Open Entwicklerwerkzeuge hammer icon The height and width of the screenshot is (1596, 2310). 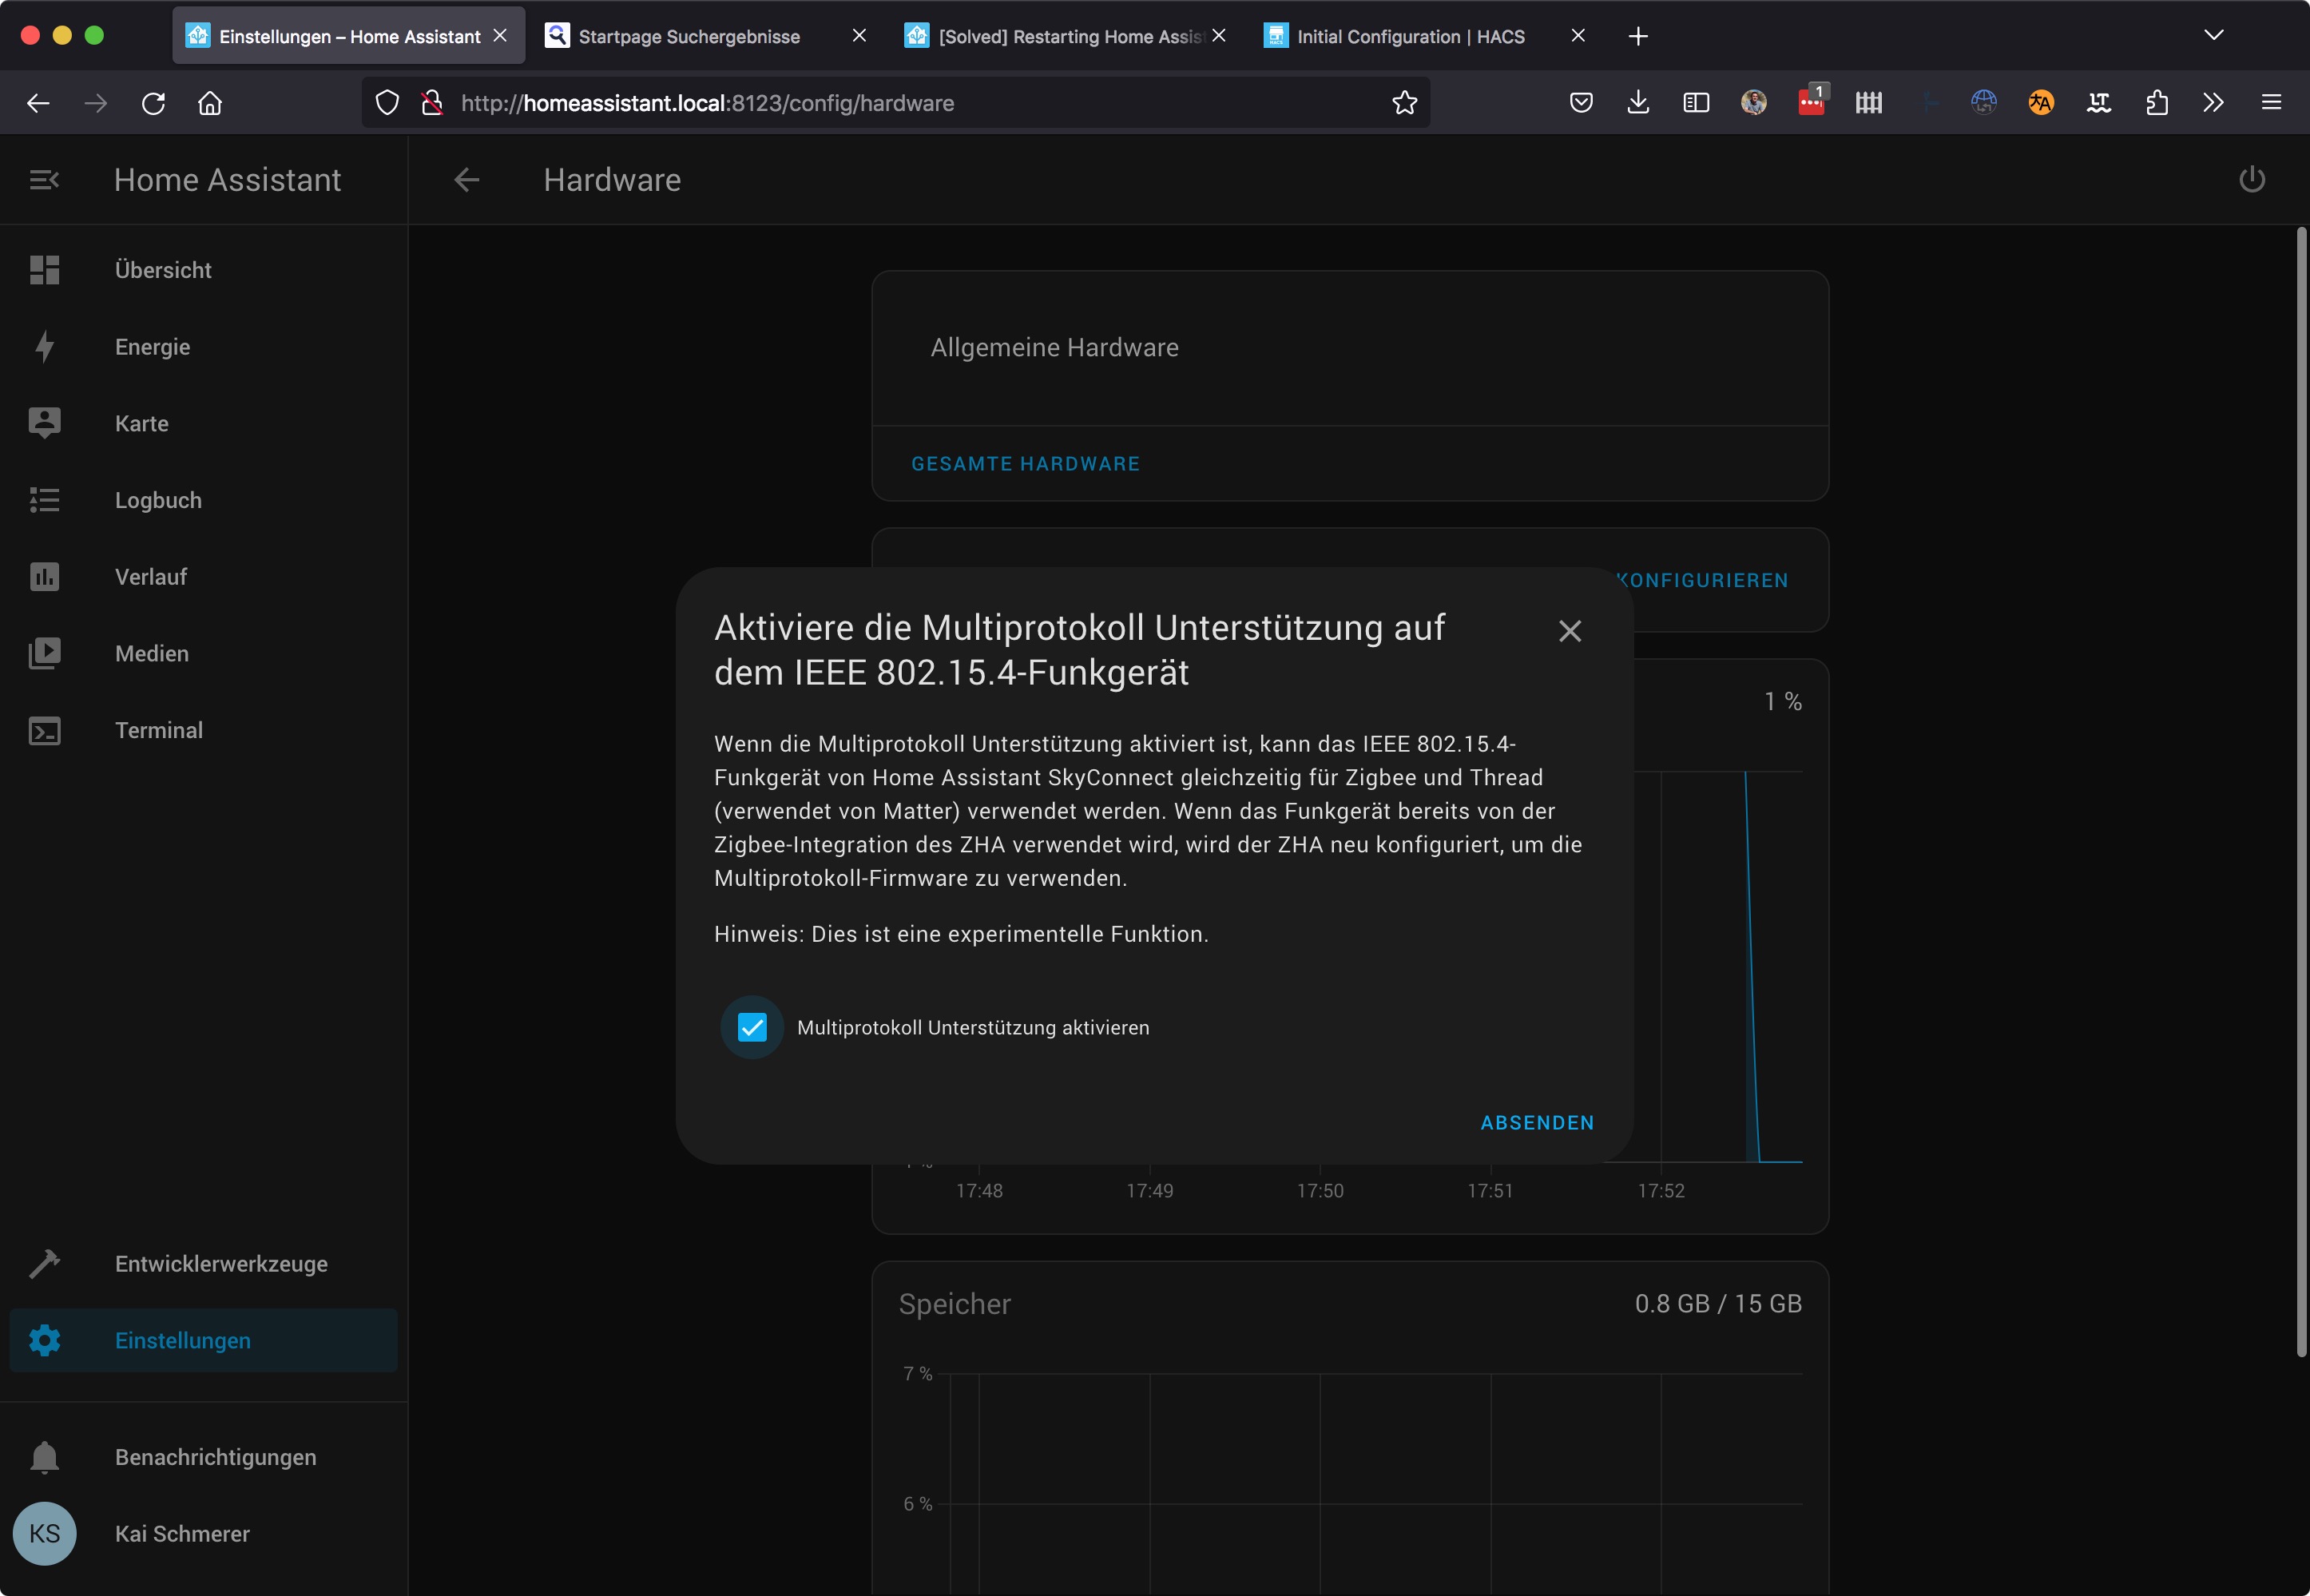pos(44,1264)
